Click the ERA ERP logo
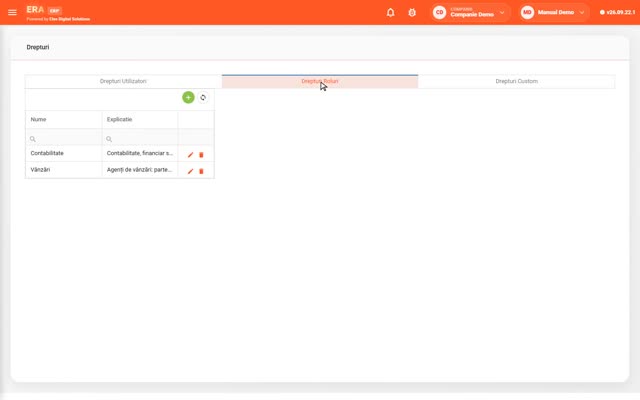640x400 pixels. pos(44,11)
